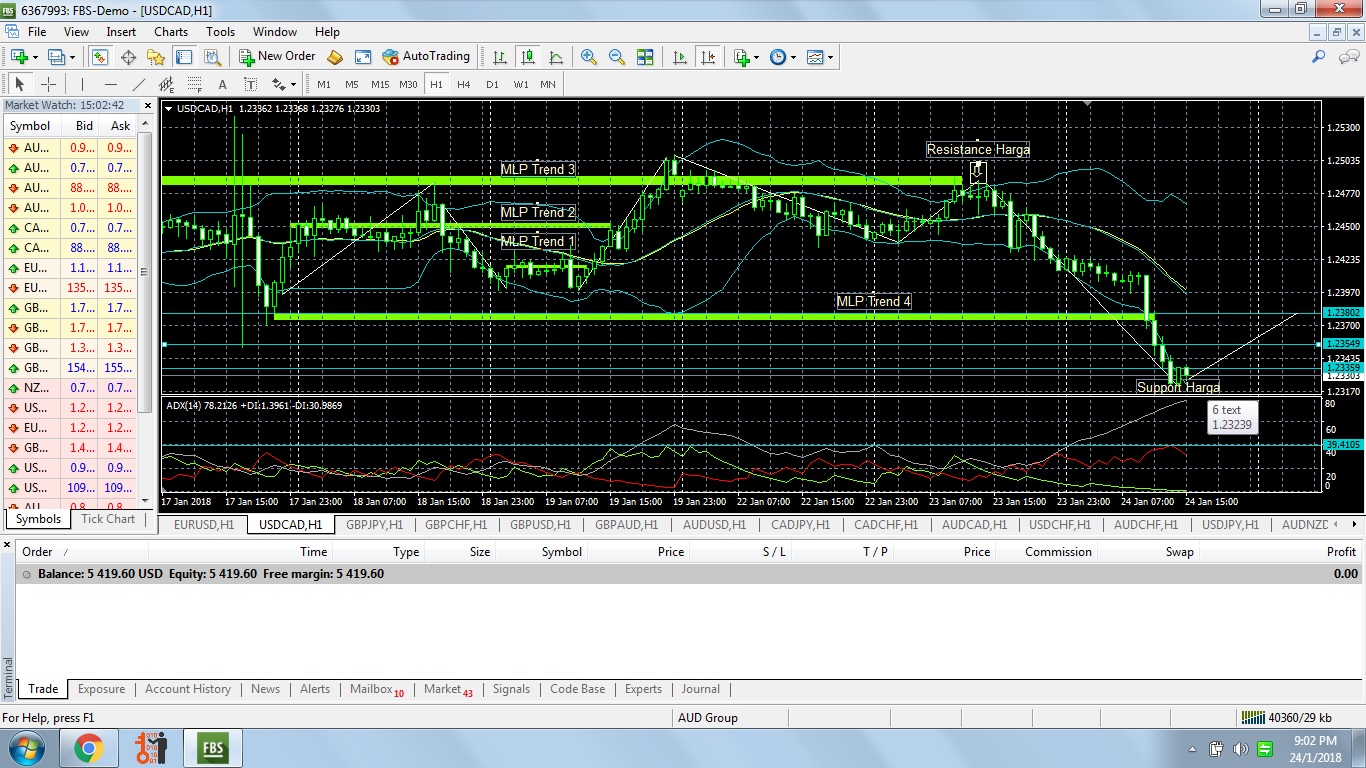
Task: Open the Charts menu
Action: [171, 32]
